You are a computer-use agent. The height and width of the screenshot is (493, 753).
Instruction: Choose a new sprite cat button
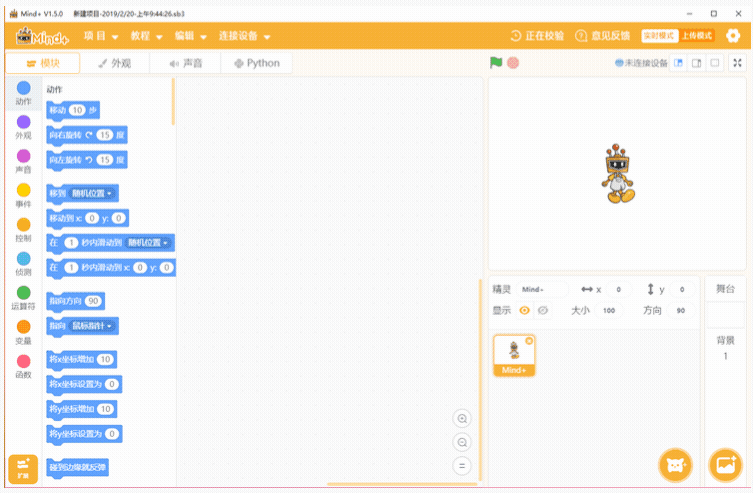pyautogui.click(x=676, y=465)
